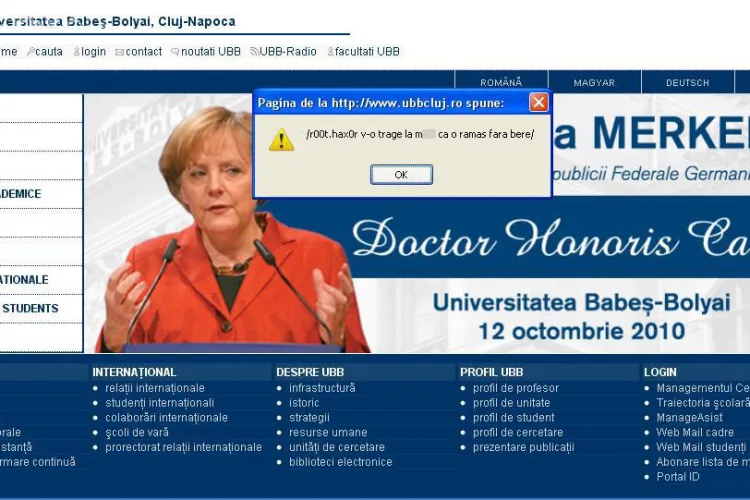Open prezentare publicații link
This screenshot has height=500, width=750.
[524, 447]
